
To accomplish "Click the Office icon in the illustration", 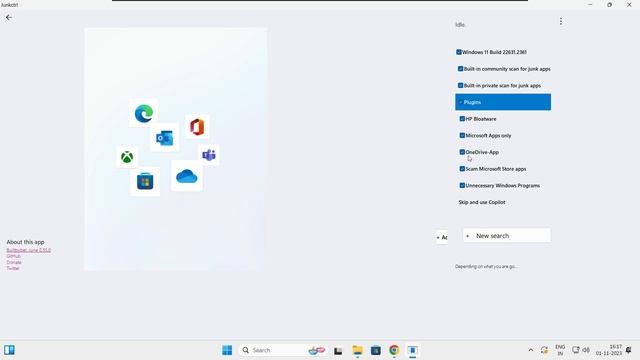I will [x=197, y=127].
